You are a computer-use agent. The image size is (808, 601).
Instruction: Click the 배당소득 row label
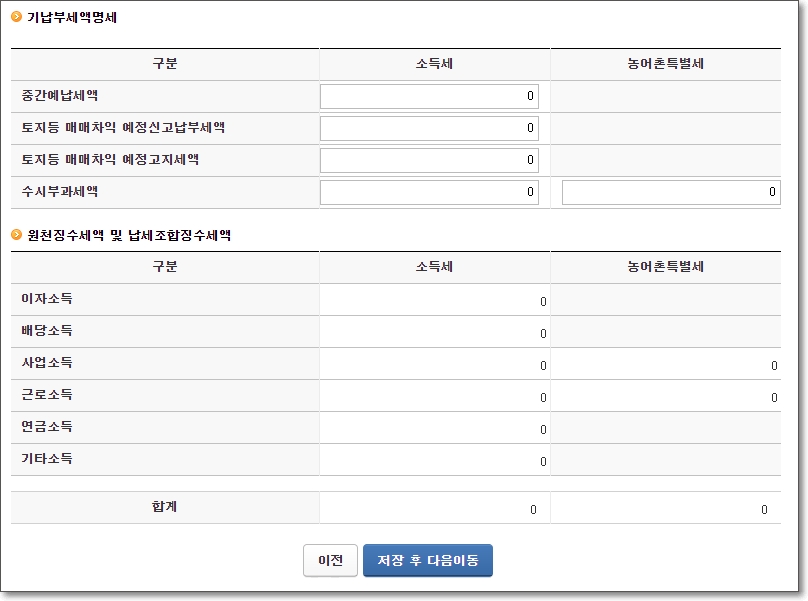point(47,330)
